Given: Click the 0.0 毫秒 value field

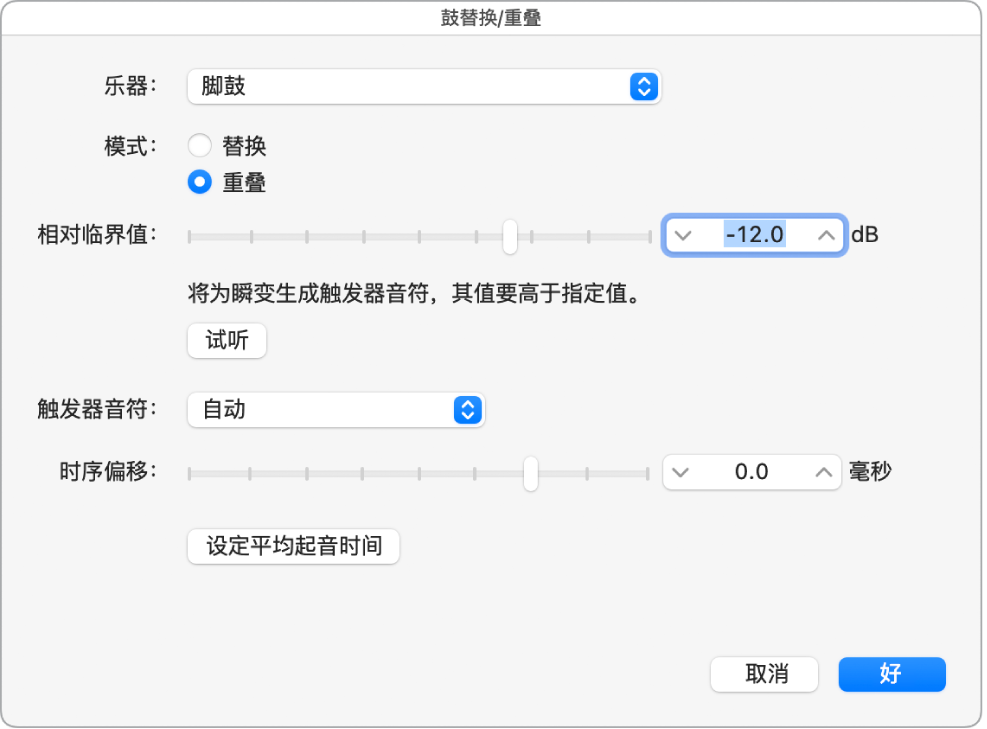Looking at the screenshot, I should (x=751, y=471).
